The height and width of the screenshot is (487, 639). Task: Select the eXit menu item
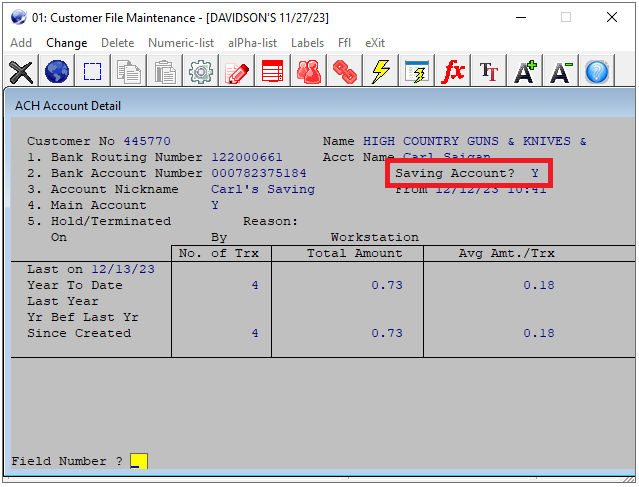[x=375, y=43]
